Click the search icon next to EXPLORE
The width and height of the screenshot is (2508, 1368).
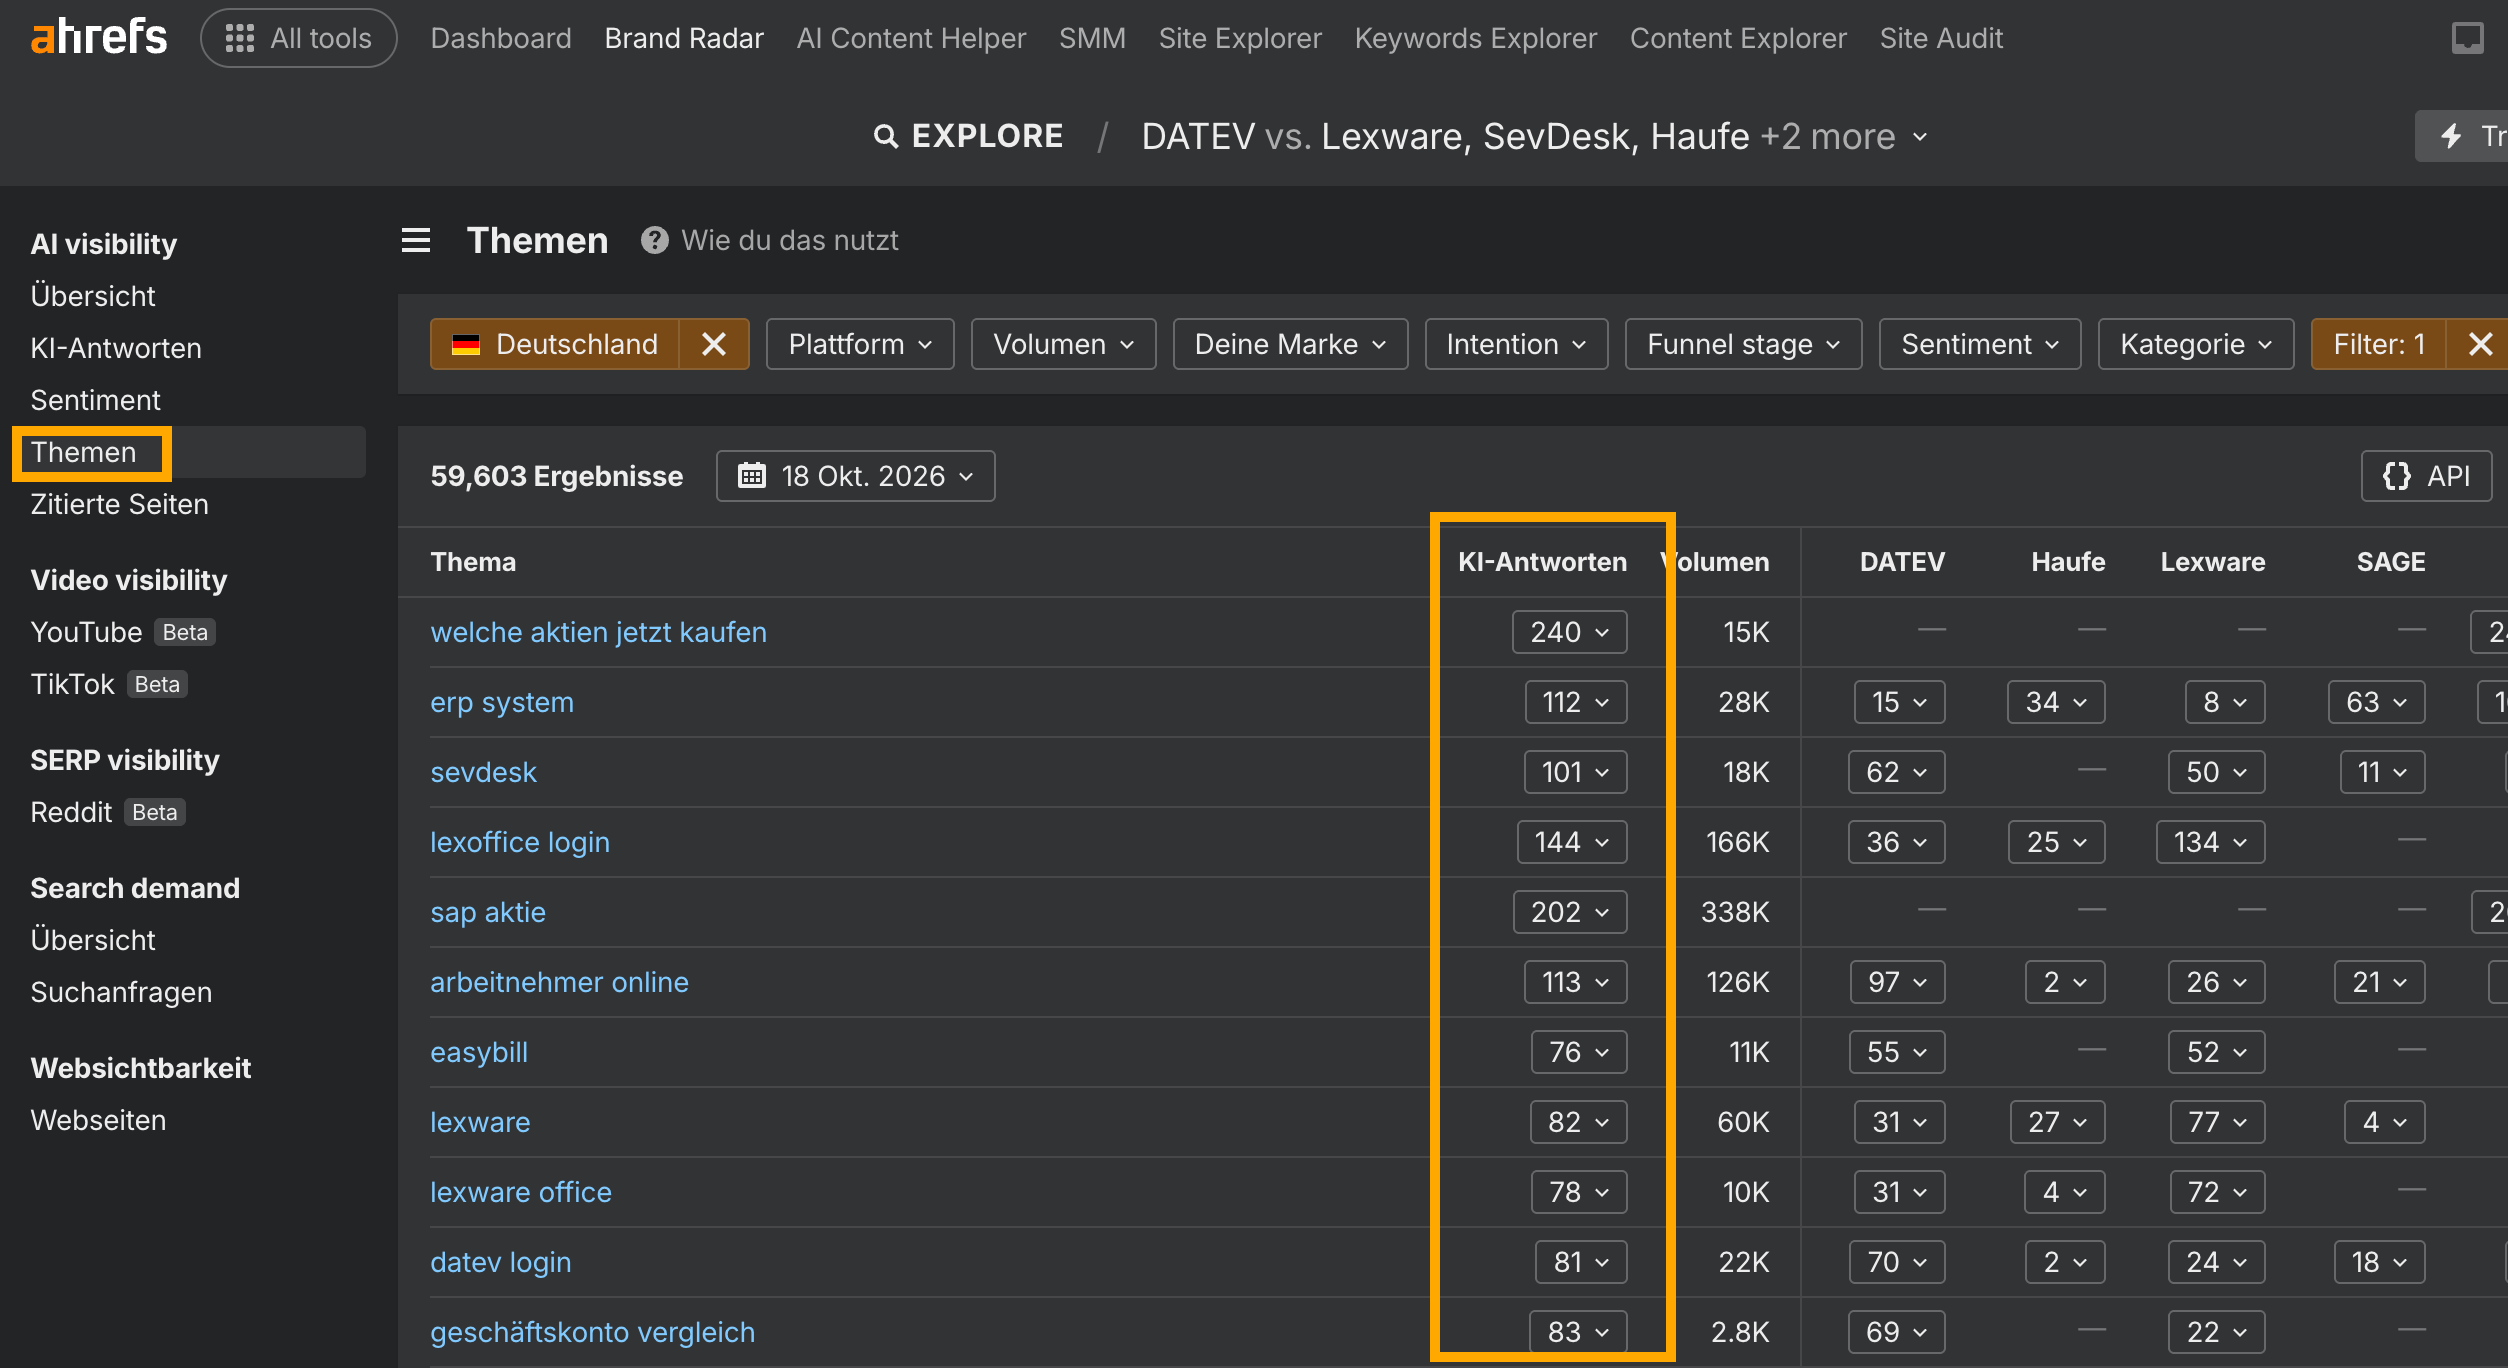(x=885, y=137)
